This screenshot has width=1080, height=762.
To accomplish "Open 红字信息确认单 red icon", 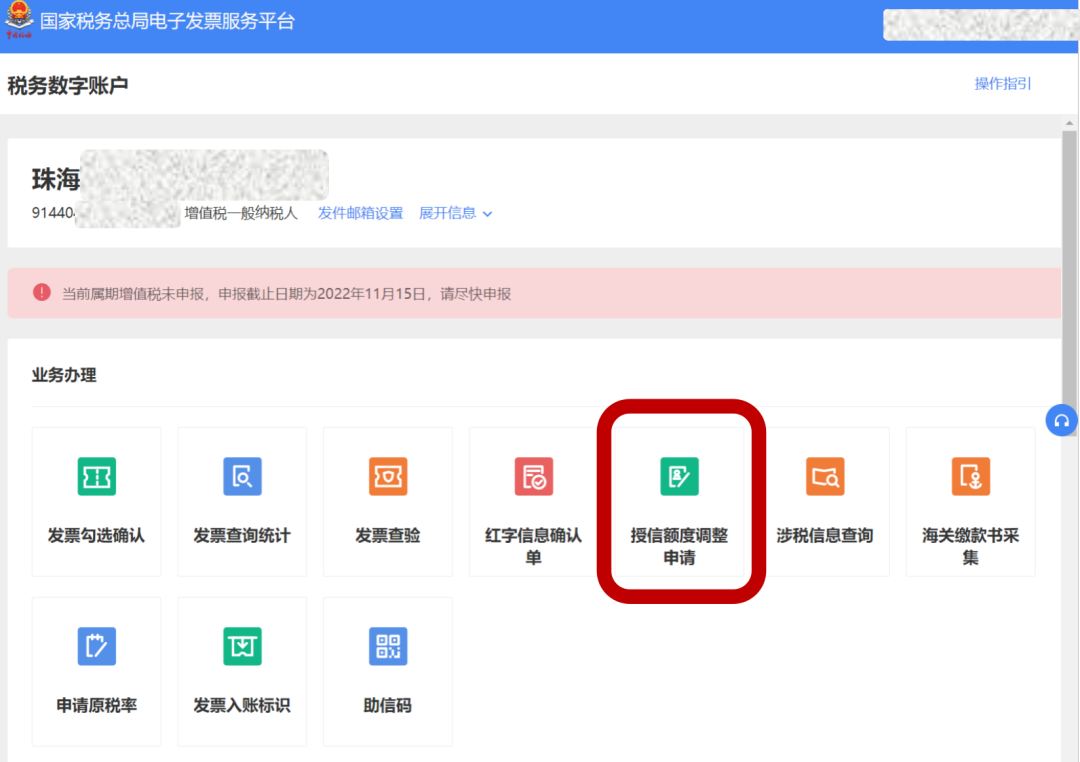I will point(534,476).
